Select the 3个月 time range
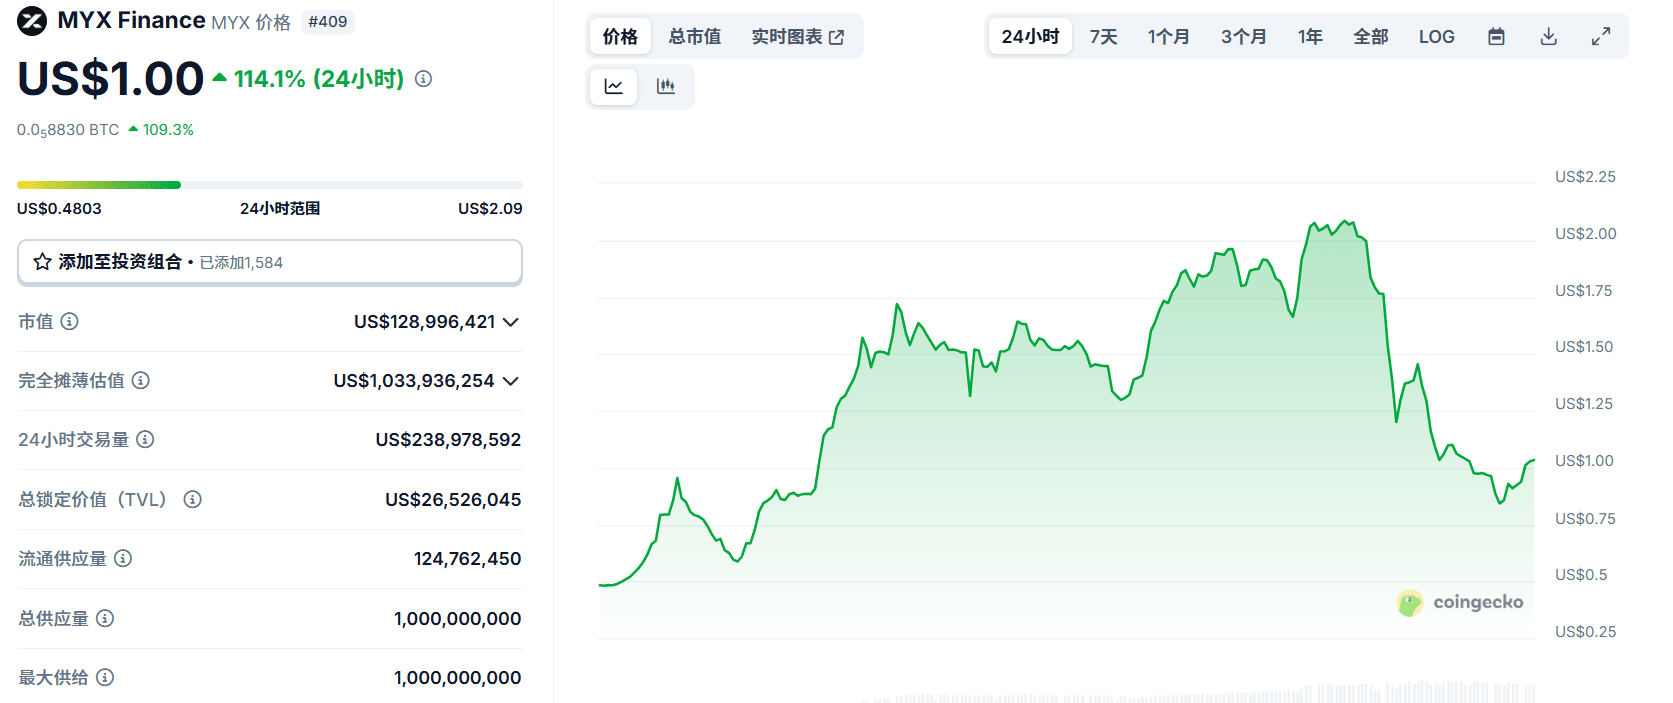 (1243, 37)
